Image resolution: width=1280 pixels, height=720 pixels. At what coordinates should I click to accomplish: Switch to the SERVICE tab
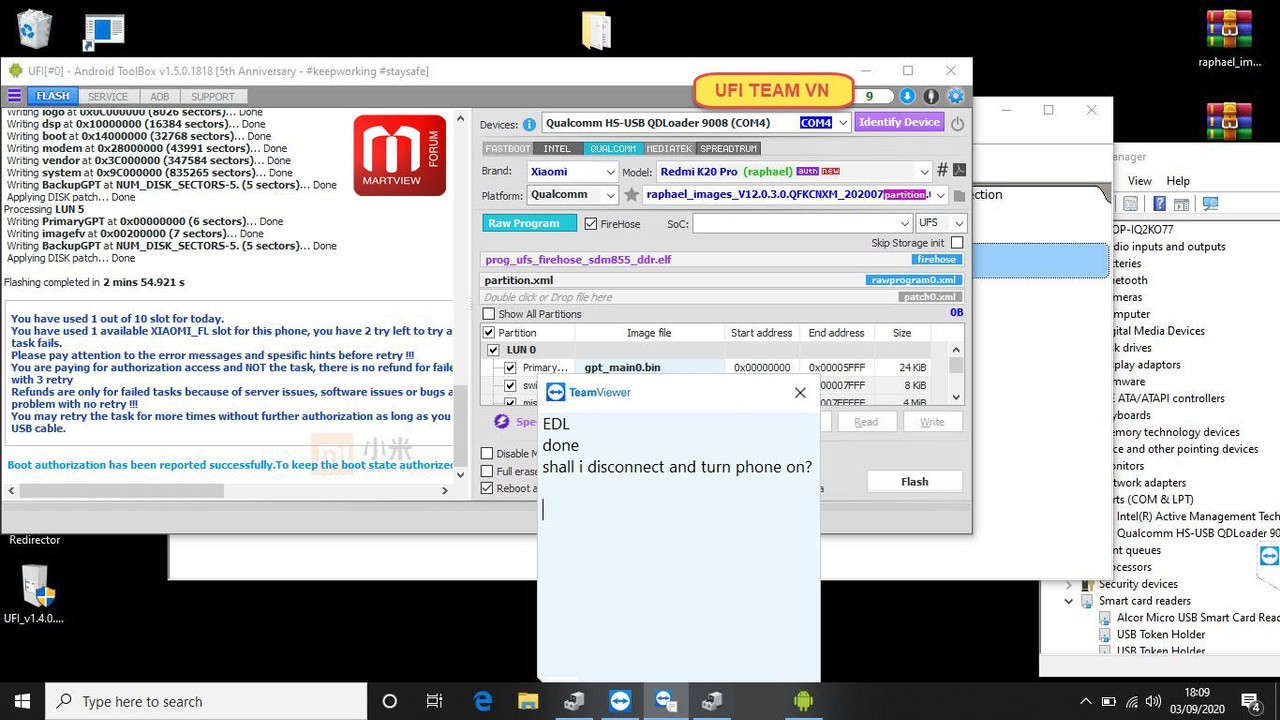pos(108,96)
